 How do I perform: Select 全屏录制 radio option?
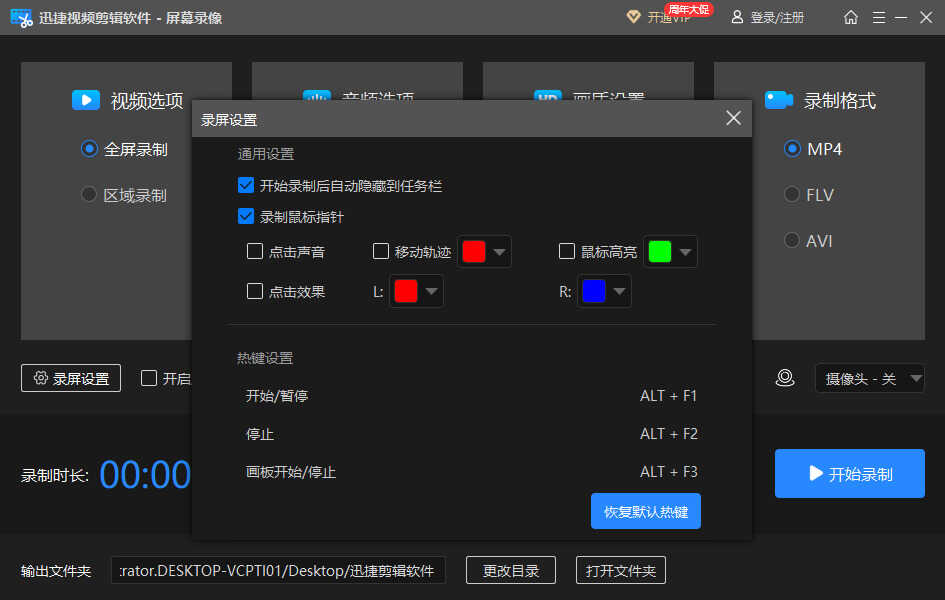point(124,149)
